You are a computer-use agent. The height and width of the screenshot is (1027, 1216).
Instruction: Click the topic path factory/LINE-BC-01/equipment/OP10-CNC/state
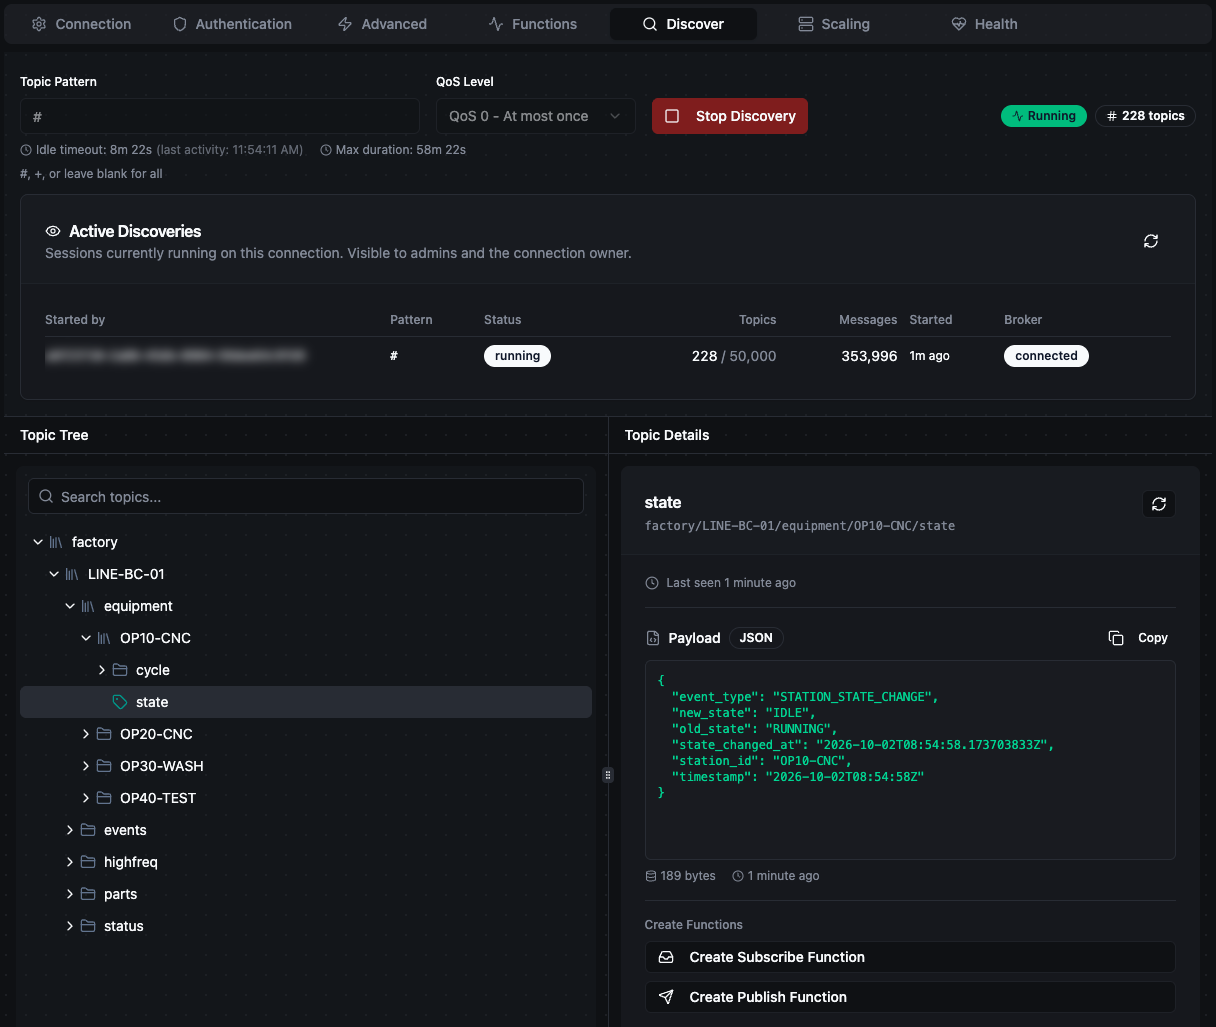[x=800, y=526]
